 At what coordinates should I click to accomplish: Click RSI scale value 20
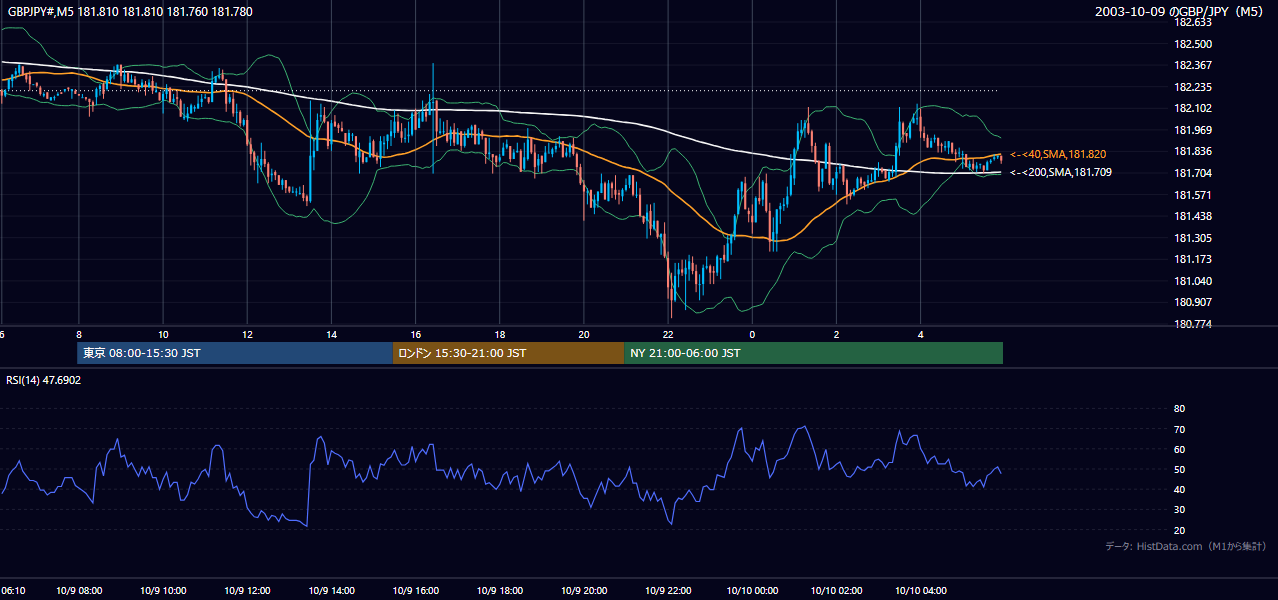pyautogui.click(x=1179, y=530)
